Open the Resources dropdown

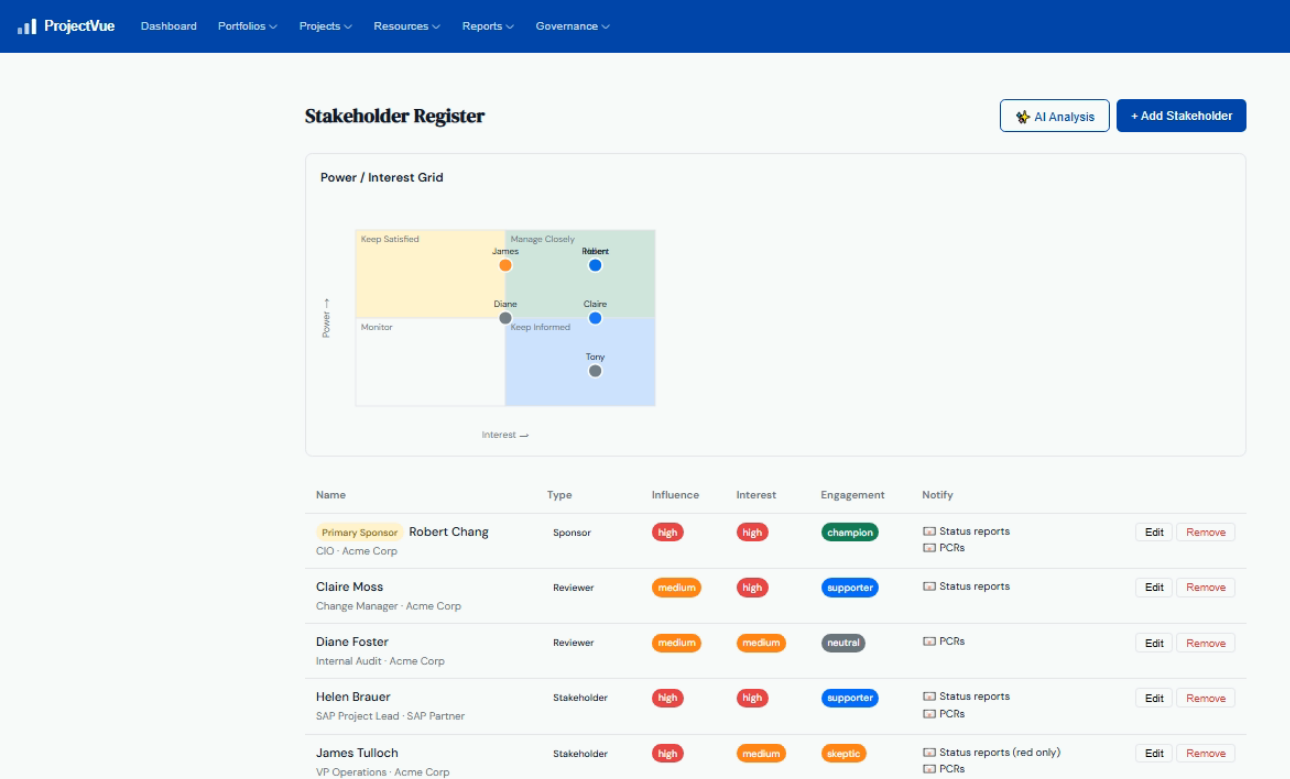click(x=407, y=26)
